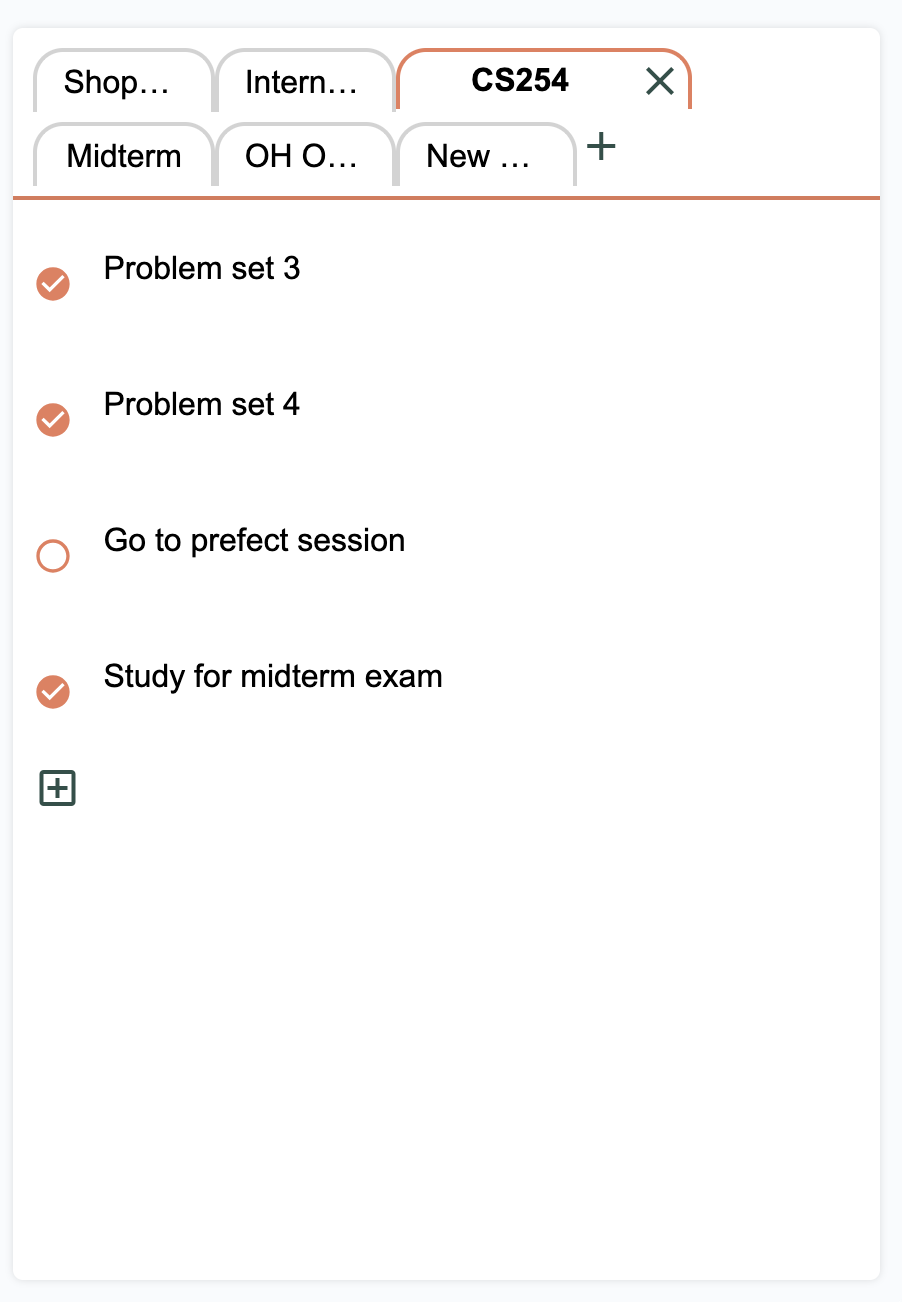Select the Study for midterm exam text

point(273,676)
